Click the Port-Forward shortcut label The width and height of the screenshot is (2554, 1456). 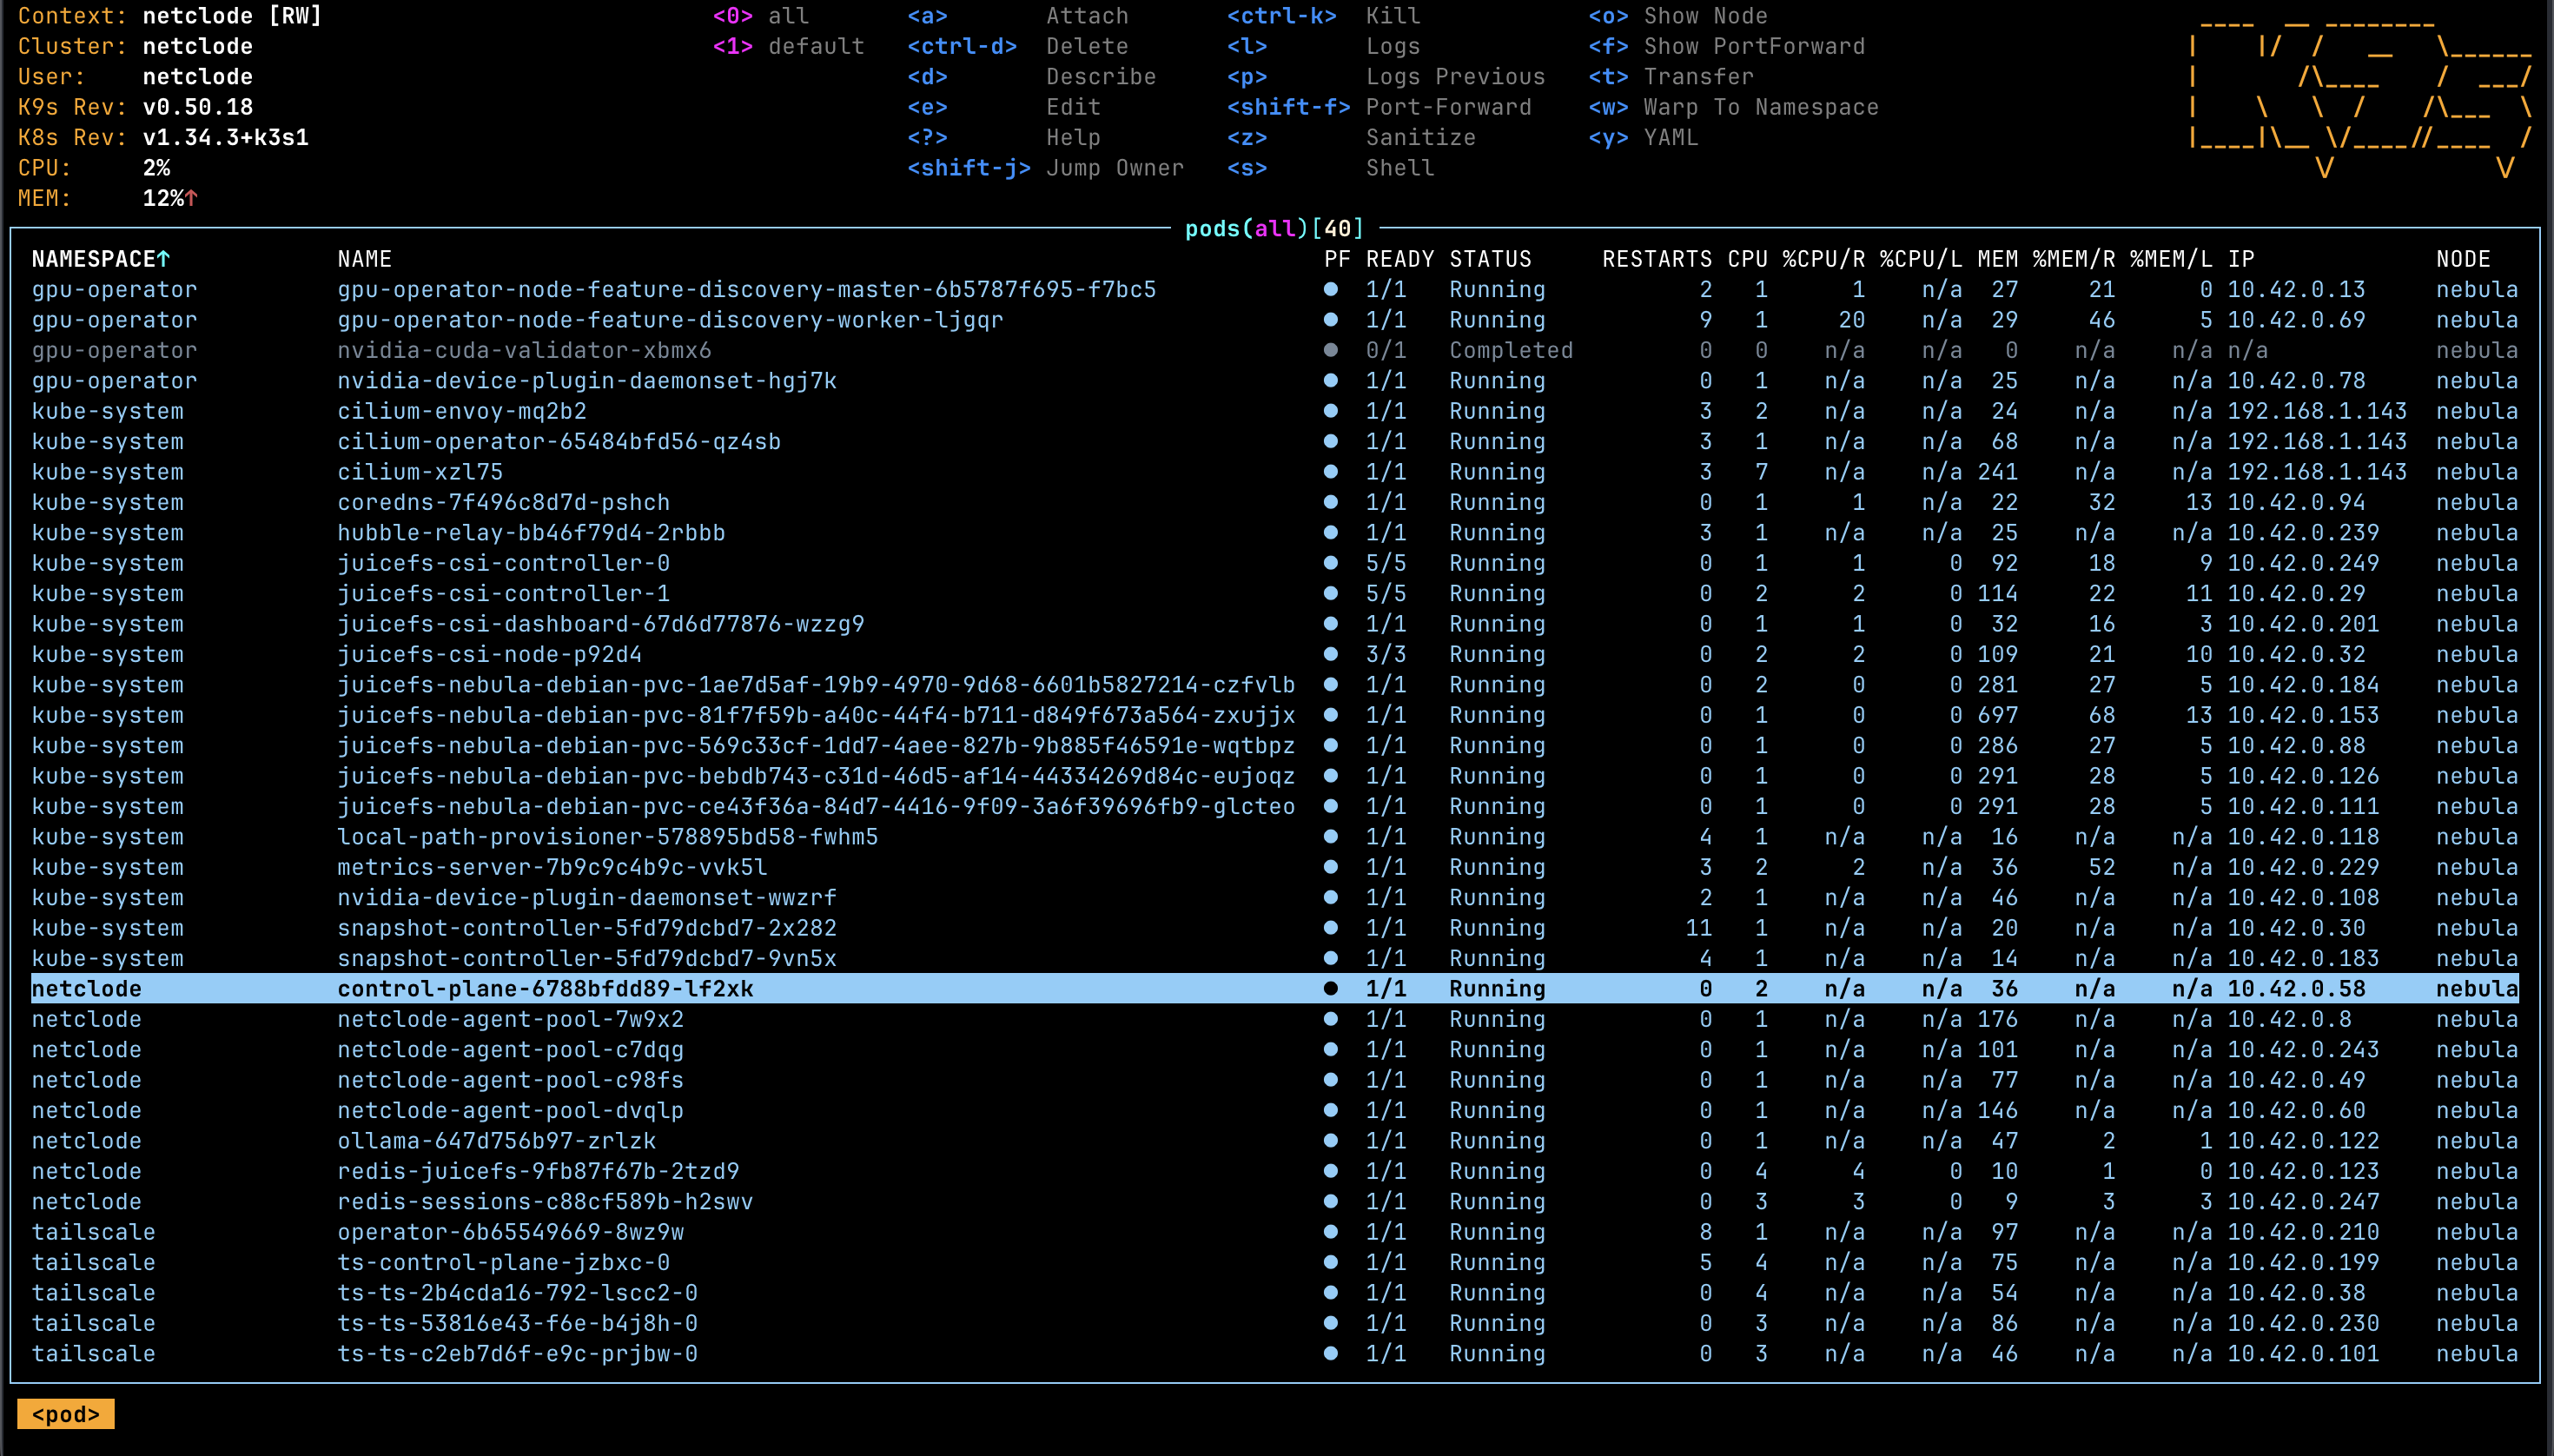(x=1447, y=107)
